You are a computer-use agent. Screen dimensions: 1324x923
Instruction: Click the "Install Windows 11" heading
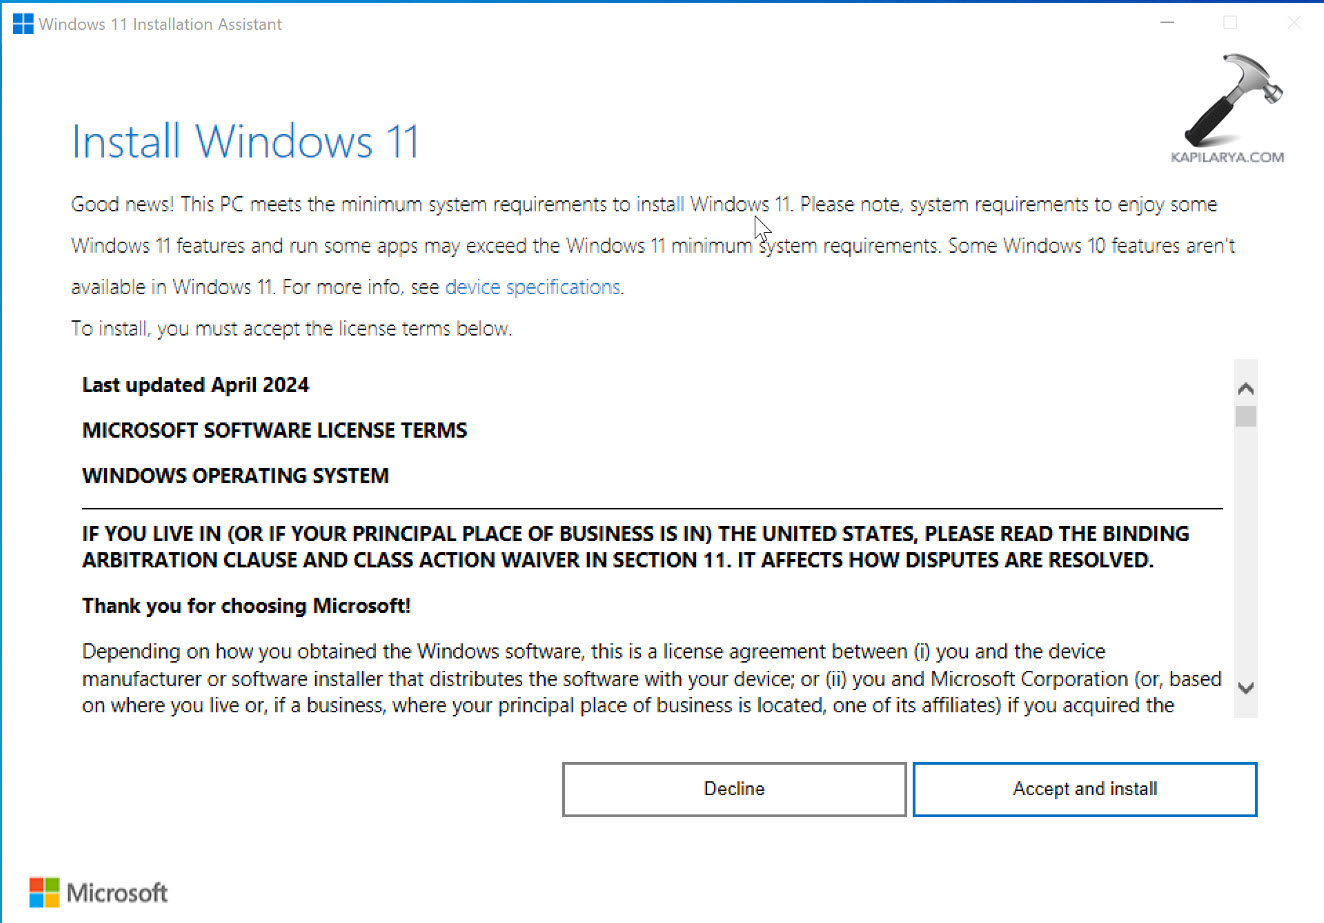[x=245, y=141]
